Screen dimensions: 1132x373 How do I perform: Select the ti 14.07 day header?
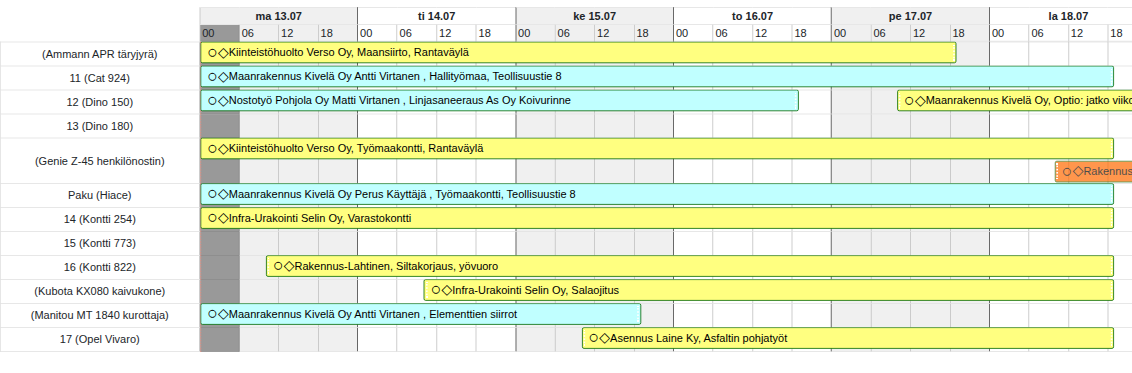click(437, 16)
